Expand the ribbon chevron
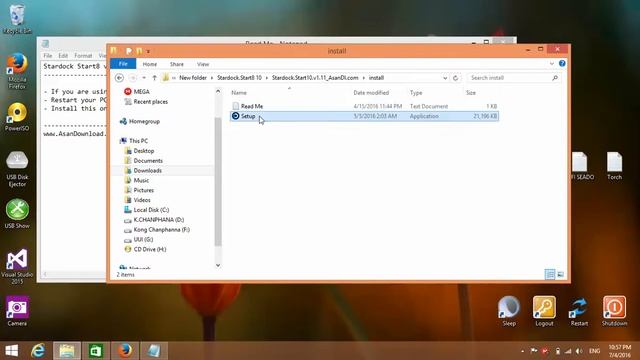The height and width of the screenshot is (360, 640). 551,64
